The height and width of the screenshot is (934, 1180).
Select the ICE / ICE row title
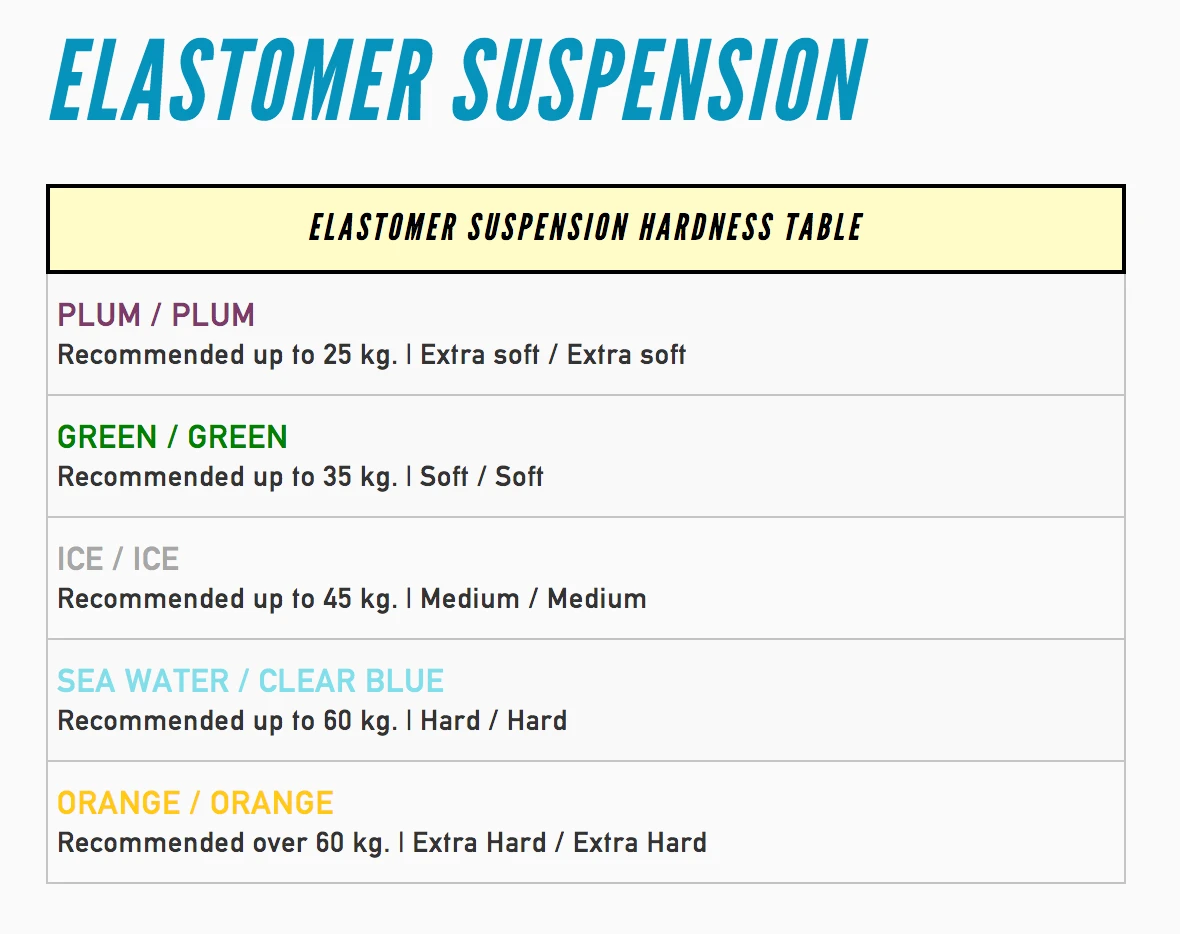click(x=118, y=559)
